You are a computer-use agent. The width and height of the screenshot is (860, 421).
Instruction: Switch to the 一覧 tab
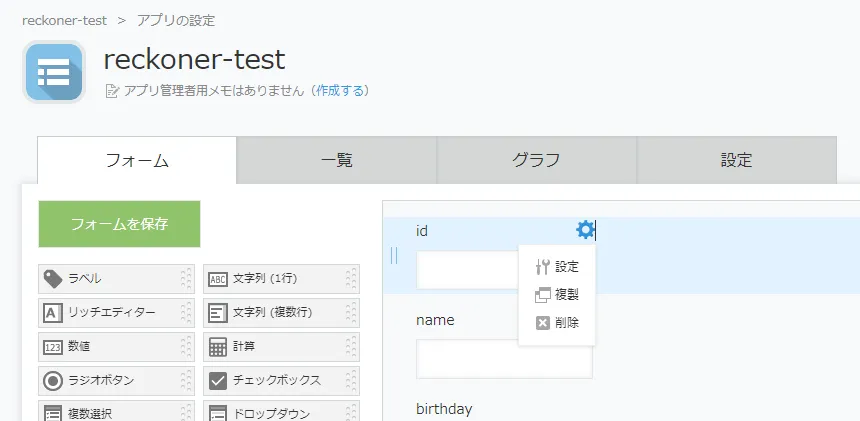click(x=336, y=160)
